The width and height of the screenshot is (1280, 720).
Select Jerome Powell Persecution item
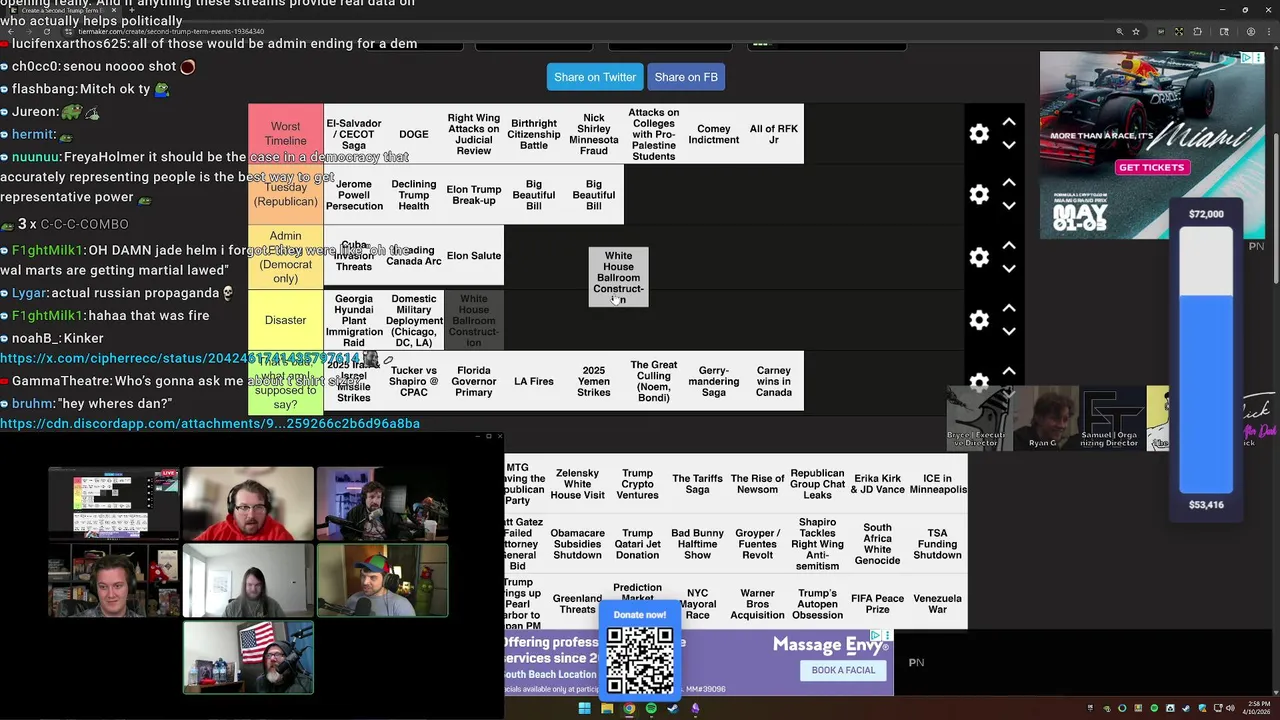[354, 195]
